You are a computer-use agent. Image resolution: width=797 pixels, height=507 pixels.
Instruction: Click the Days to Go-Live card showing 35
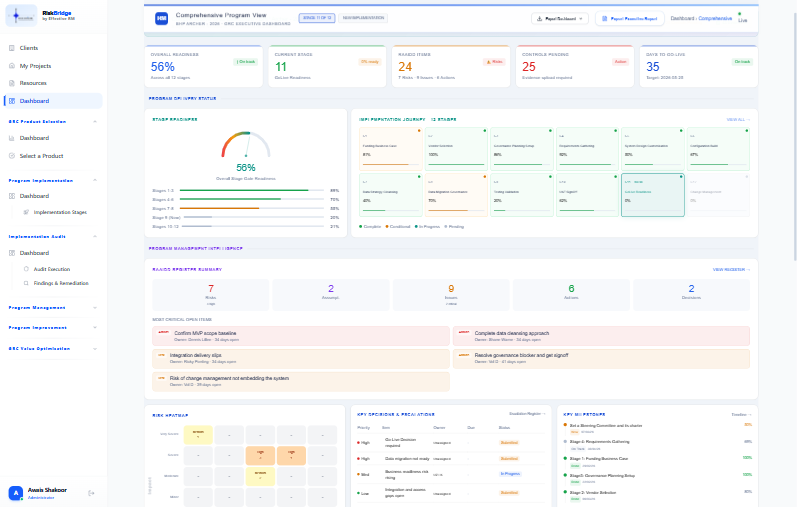tap(698, 66)
